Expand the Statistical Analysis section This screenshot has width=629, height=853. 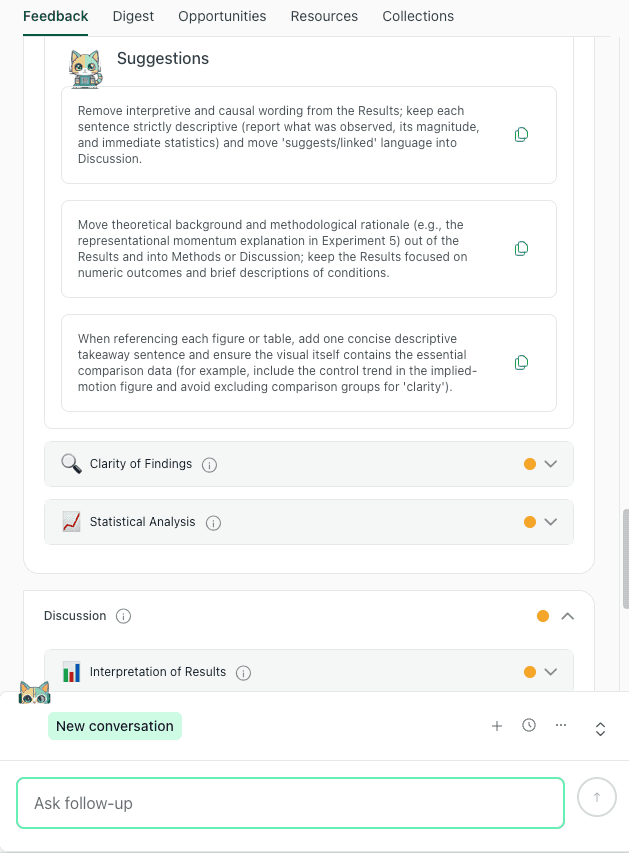(552, 521)
